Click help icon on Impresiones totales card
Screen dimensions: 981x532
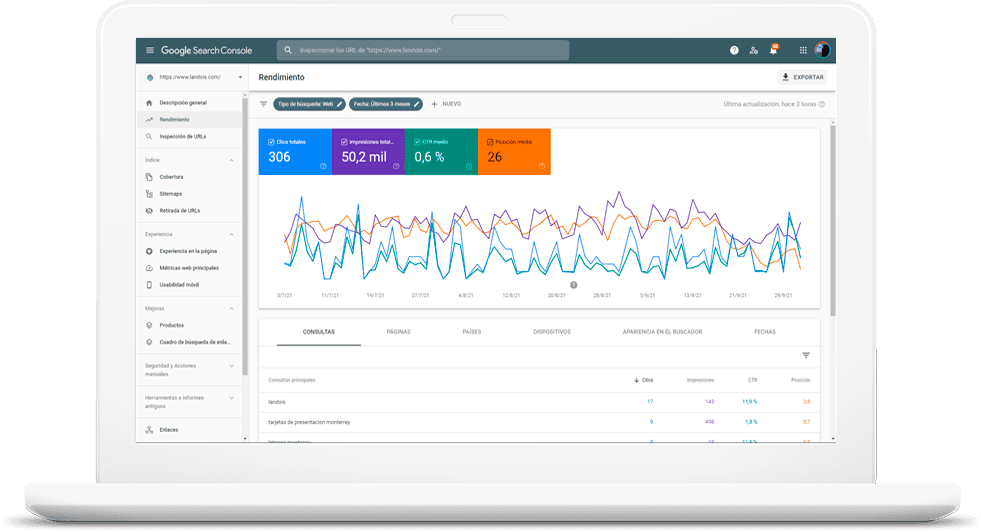point(396,166)
